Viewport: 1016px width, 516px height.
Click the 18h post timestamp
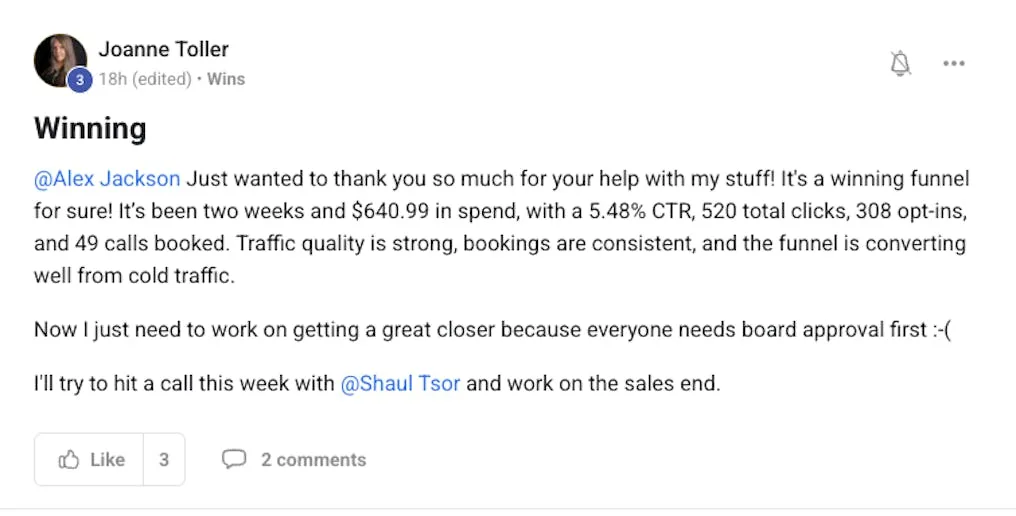click(x=111, y=79)
